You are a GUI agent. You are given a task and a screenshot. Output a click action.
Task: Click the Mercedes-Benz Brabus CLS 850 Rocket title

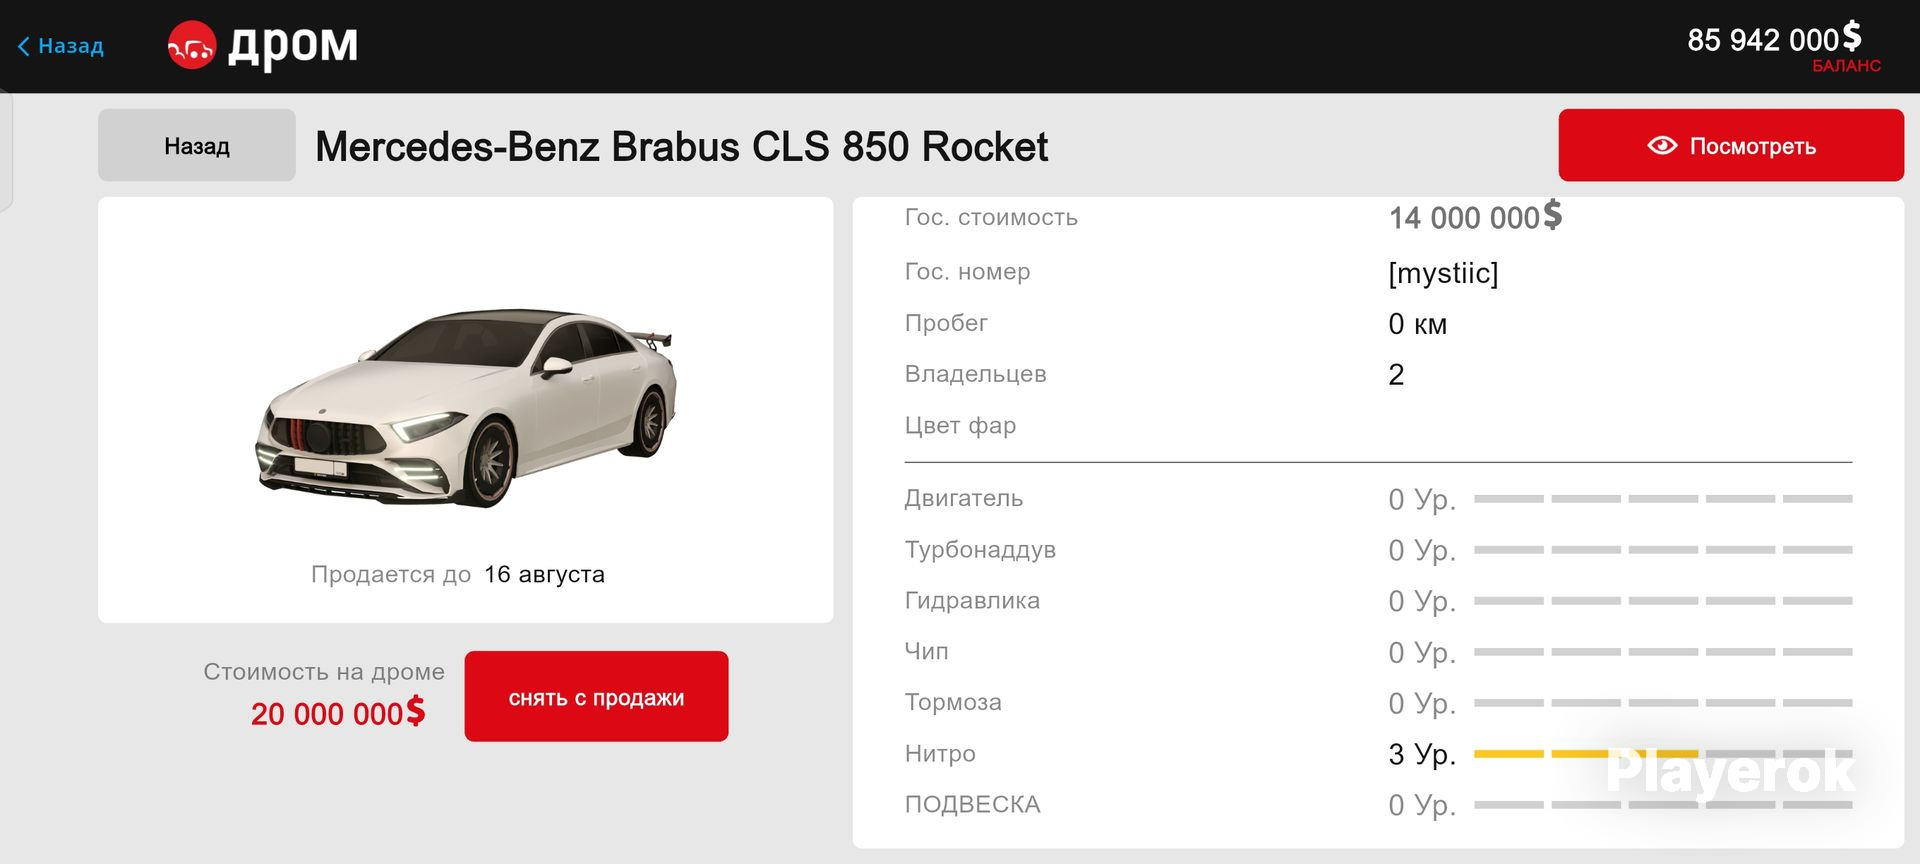pyautogui.click(x=682, y=147)
